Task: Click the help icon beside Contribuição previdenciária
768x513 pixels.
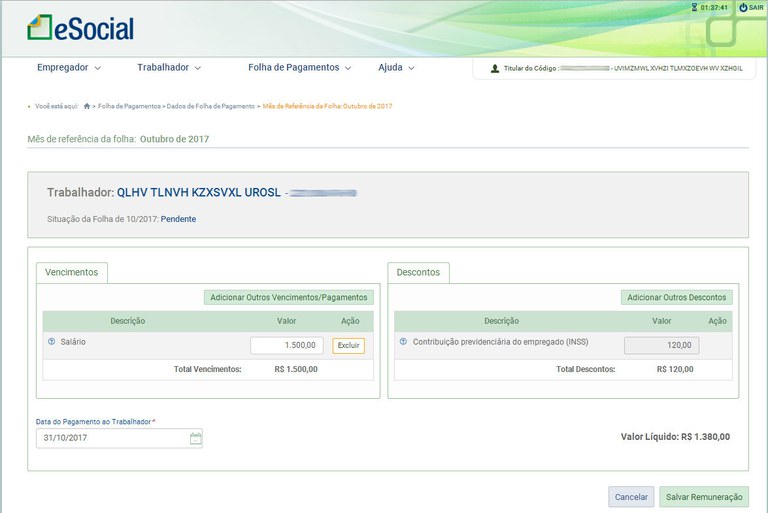Action: (x=403, y=342)
